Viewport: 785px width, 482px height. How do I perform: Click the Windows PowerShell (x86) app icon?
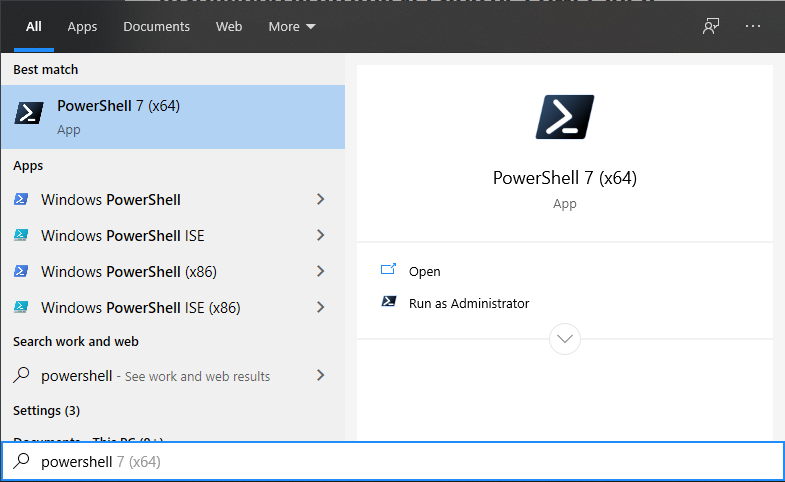21,271
